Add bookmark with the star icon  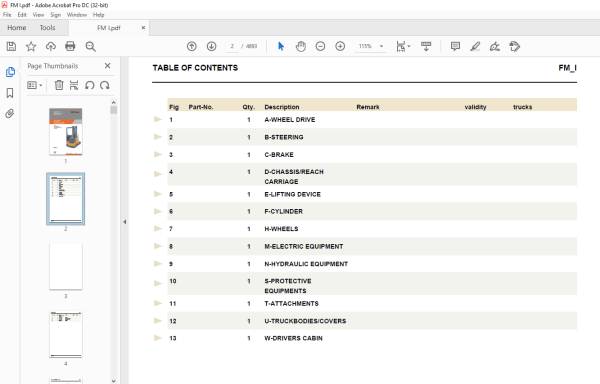(31, 47)
